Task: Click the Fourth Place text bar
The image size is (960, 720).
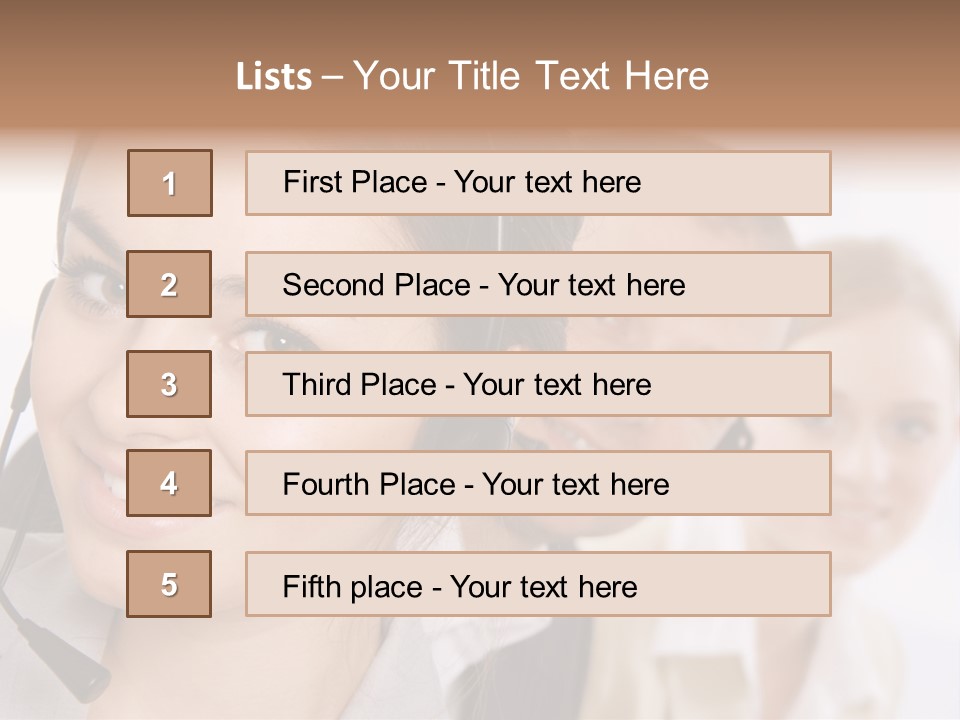Action: pyautogui.click(x=538, y=483)
